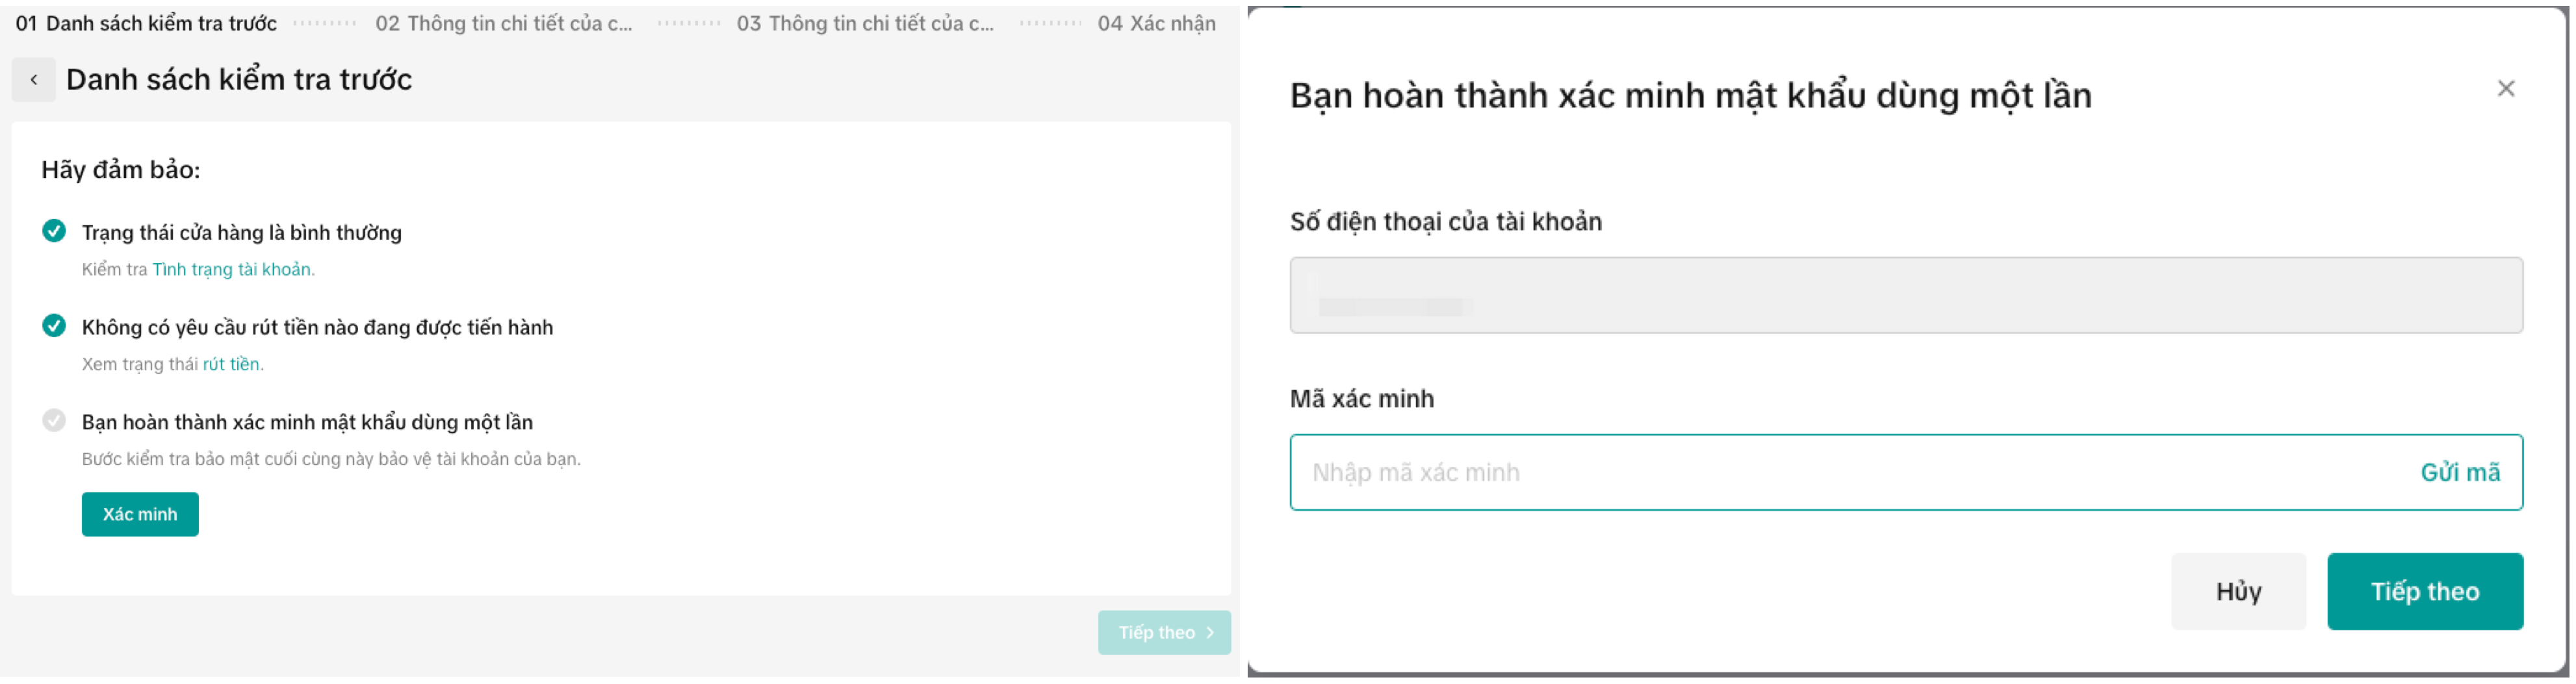
Task: Select step 02 'Thông tin chi tiết' tab
Action: tap(504, 24)
